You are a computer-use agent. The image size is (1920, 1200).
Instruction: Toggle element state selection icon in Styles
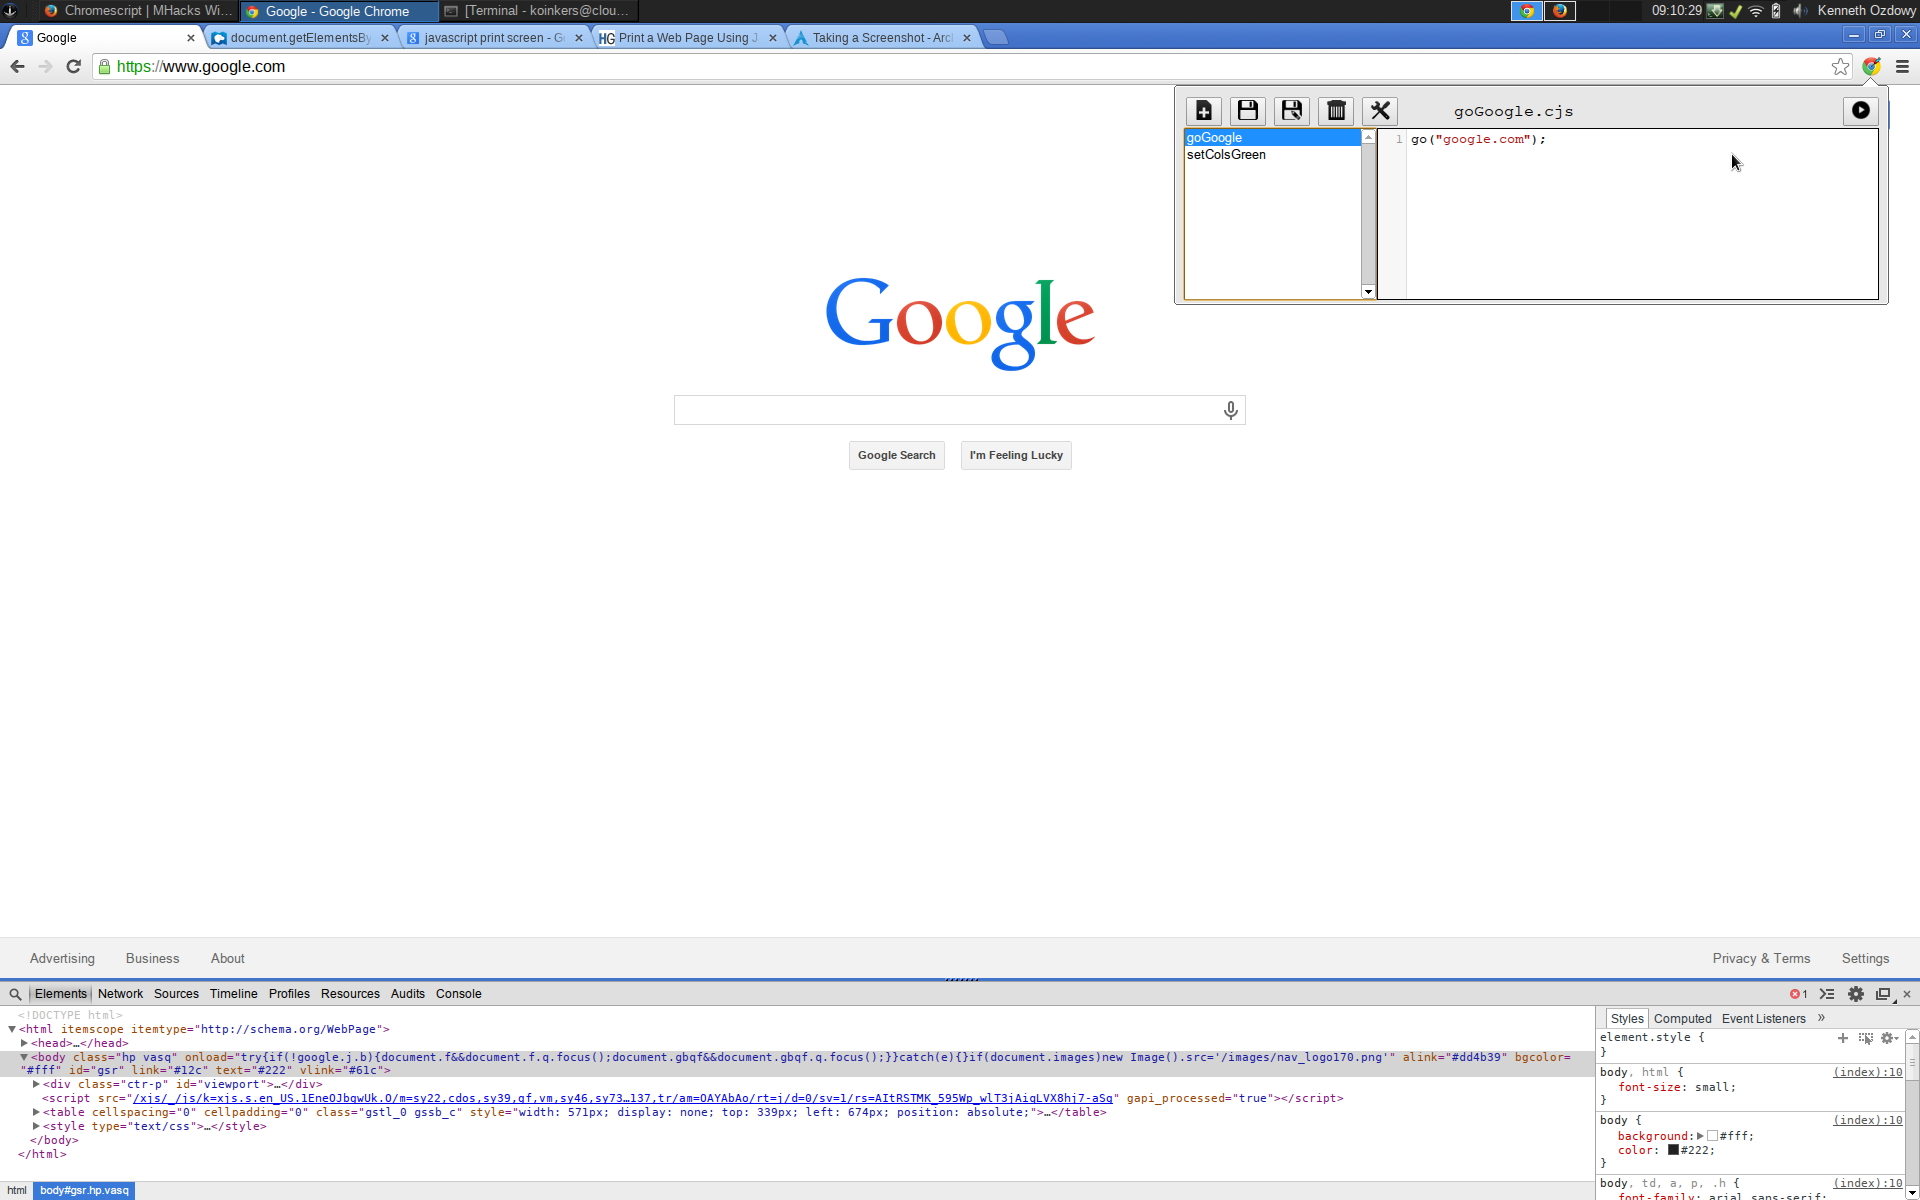[1866, 1038]
